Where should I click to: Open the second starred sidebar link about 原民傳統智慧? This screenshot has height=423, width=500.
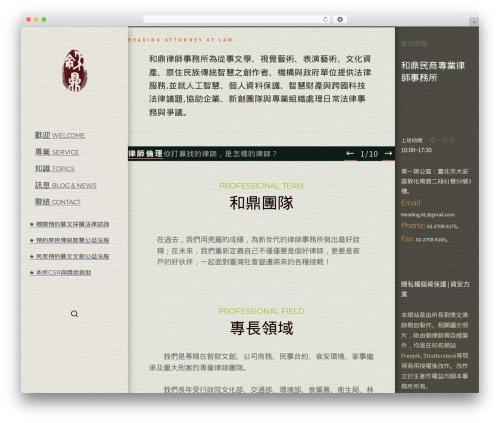[x=69, y=240]
